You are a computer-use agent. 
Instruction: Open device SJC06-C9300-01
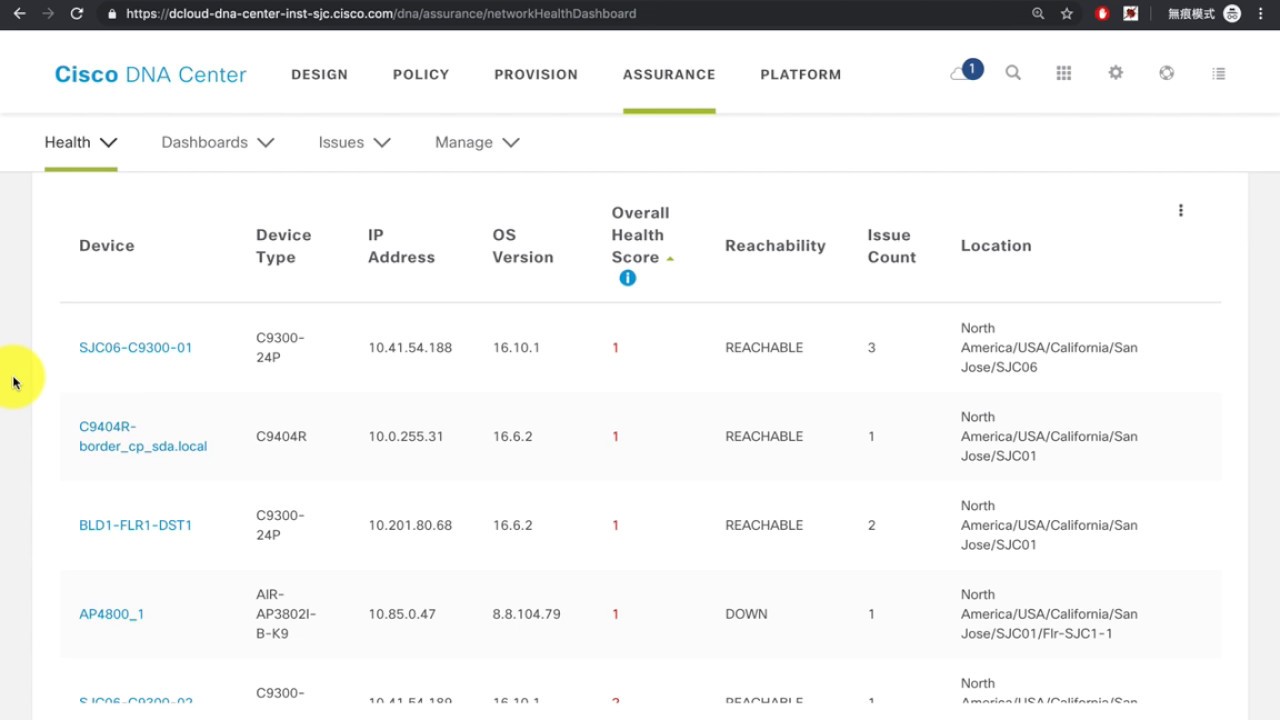tap(135, 348)
